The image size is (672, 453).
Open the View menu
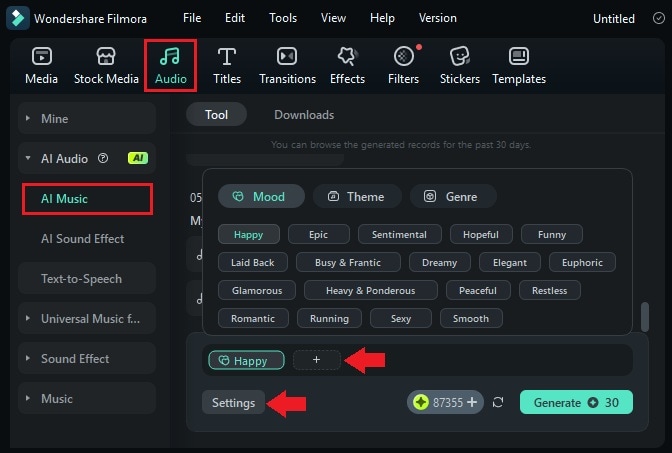click(x=333, y=18)
